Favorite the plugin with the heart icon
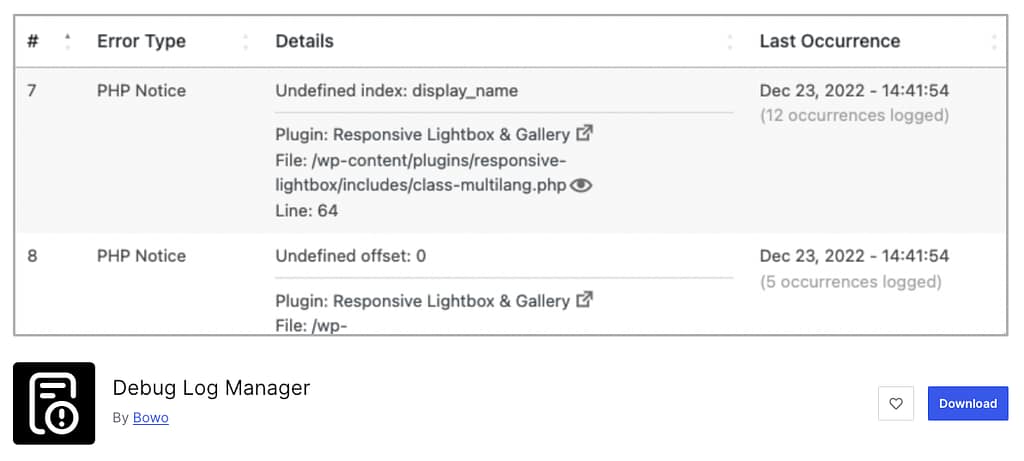Viewport: 1024px width, 461px height. coord(896,403)
